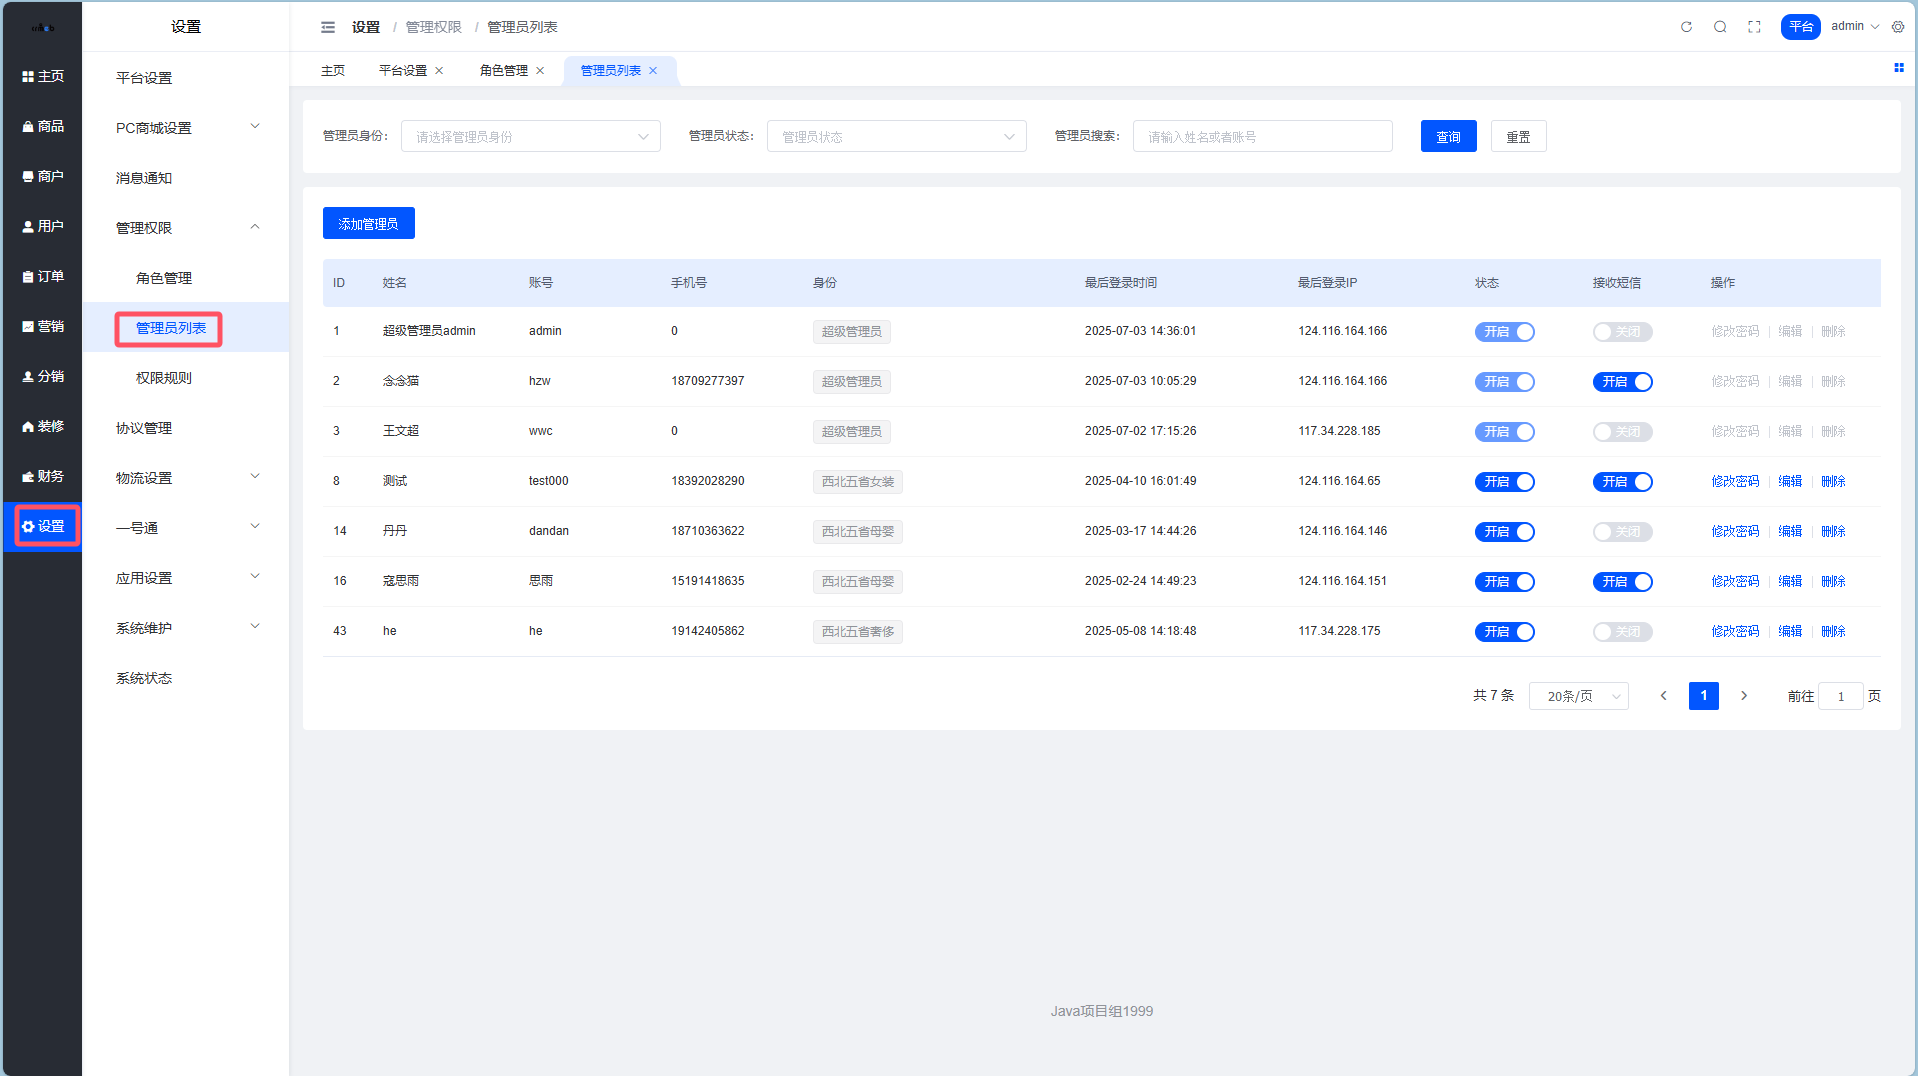Open the search magnifier icon
The height and width of the screenshot is (1076, 1918).
point(1720,27)
